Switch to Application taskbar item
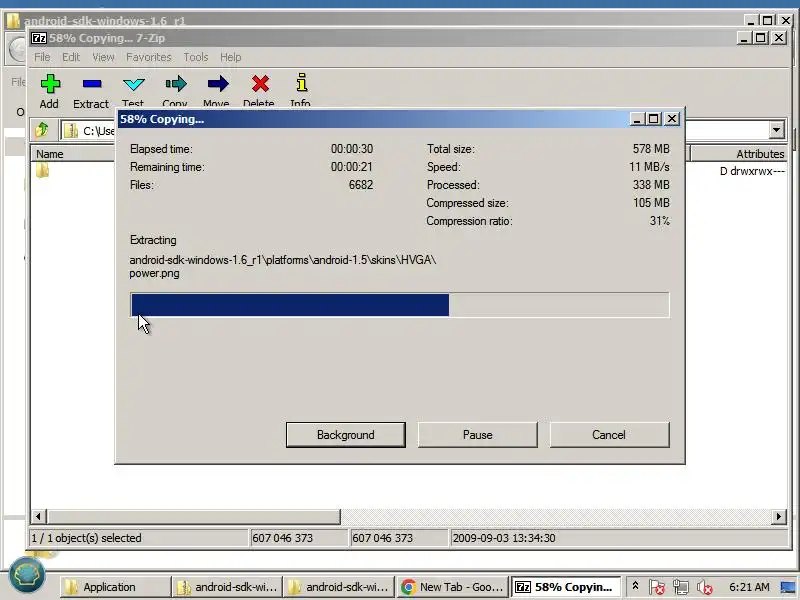The image size is (800, 600). (x=115, y=587)
